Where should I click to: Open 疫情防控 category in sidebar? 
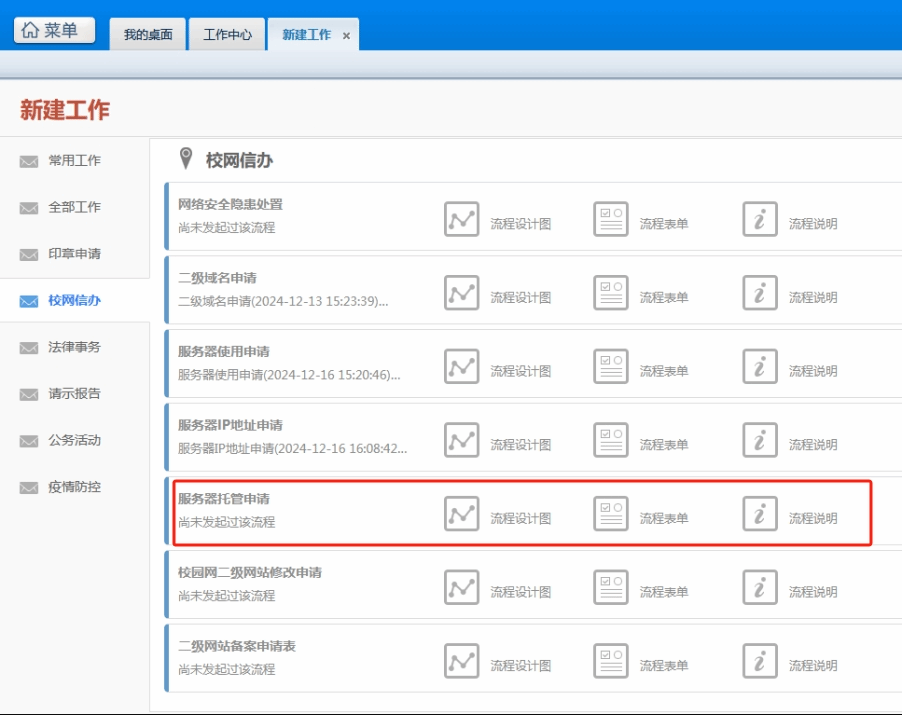[x=75, y=487]
